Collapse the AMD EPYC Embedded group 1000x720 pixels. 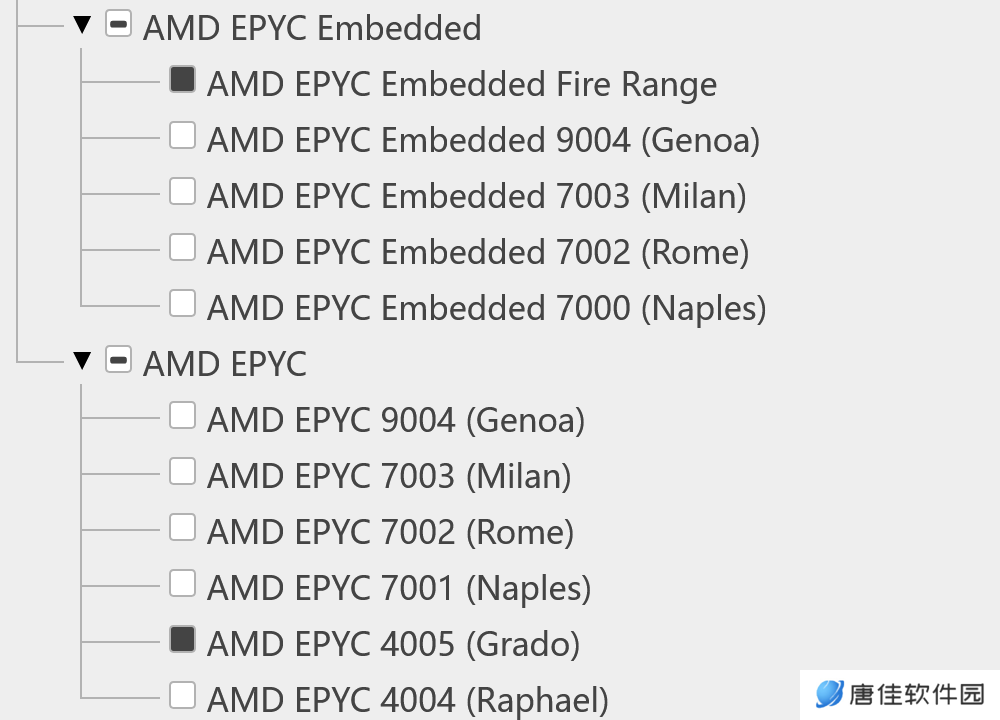pos(82,25)
